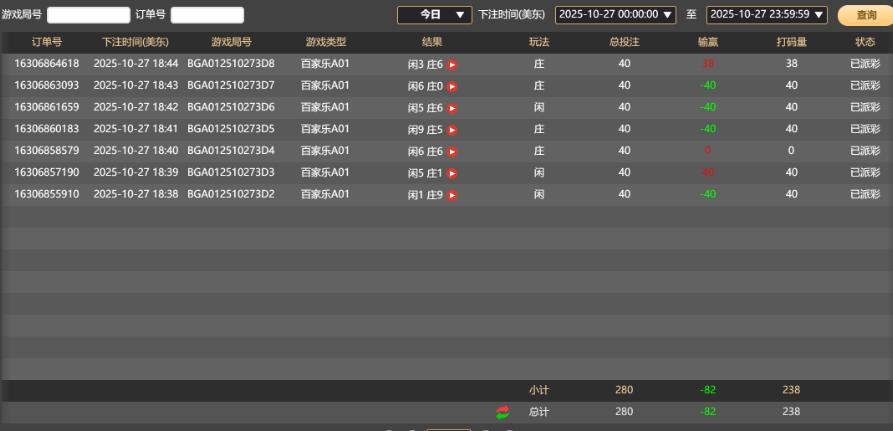Play replay for round BGA012510273D7

pyautogui.click(x=452, y=86)
